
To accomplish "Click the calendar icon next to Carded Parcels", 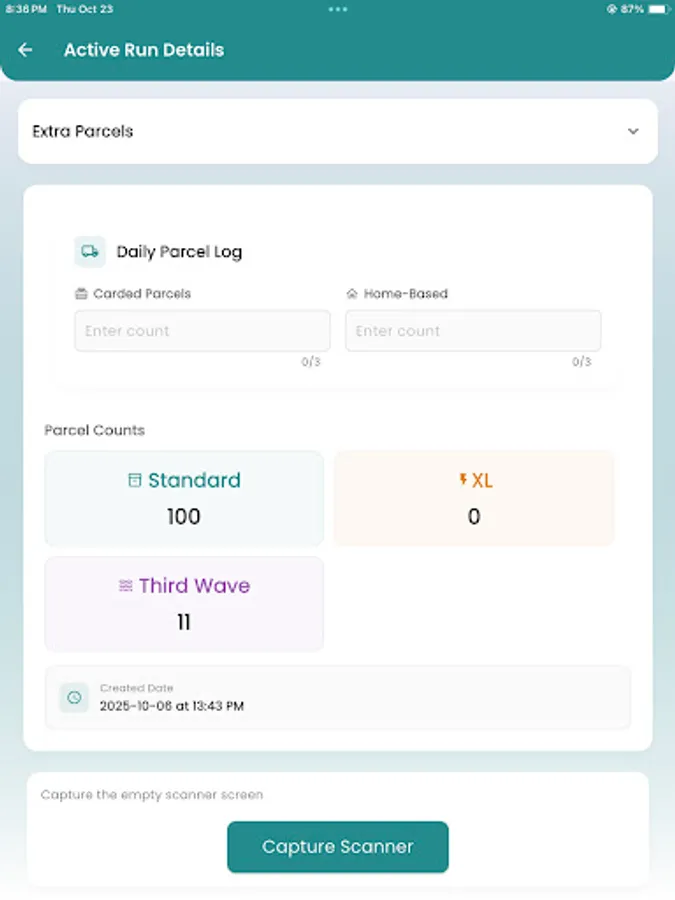I will tap(83, 293).
